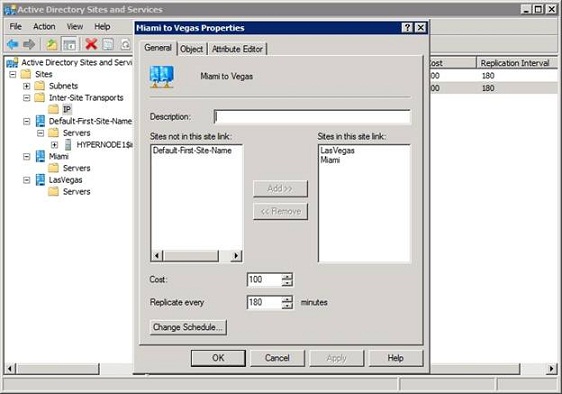
Task: Toggle the Show/Hide Console Tree icon
Action: pos(69,44)
